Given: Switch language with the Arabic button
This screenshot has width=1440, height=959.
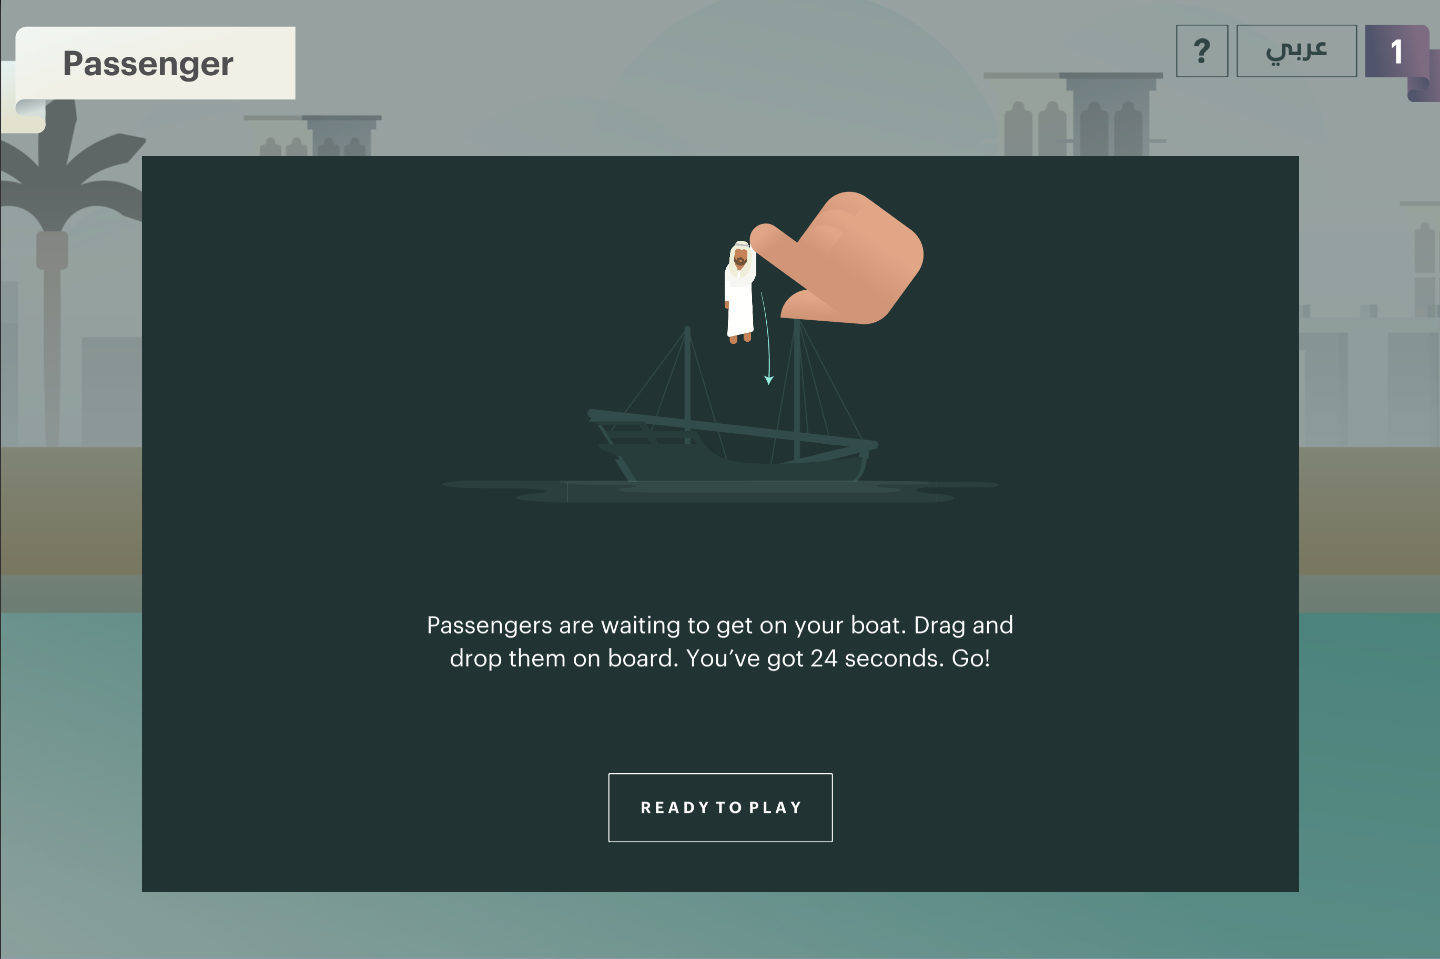Looking at the screenshot, I should tap(1297, 51).
